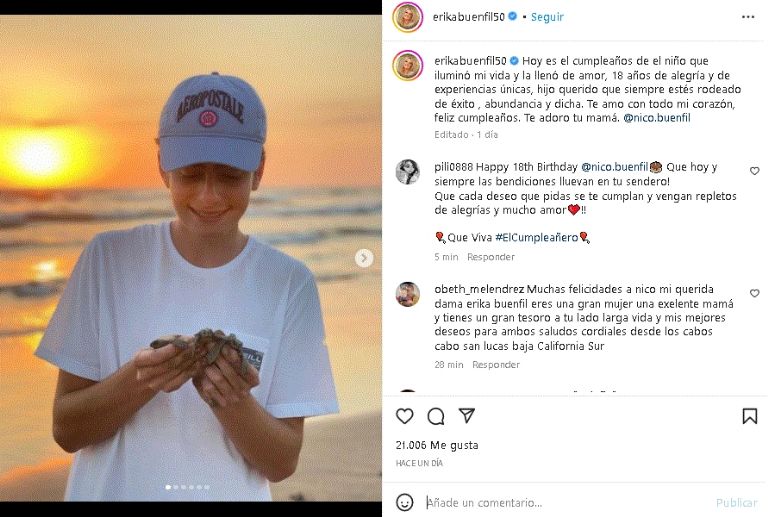Open erikabuenfil50 profile picture in header
This screenshot has height=517, width=768.
click(407, 17)
